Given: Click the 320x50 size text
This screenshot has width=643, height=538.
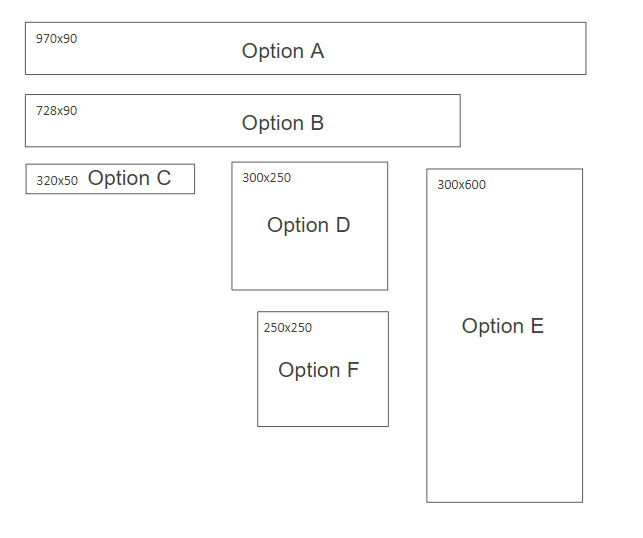Looking at the screenshot, I should 57,181.
